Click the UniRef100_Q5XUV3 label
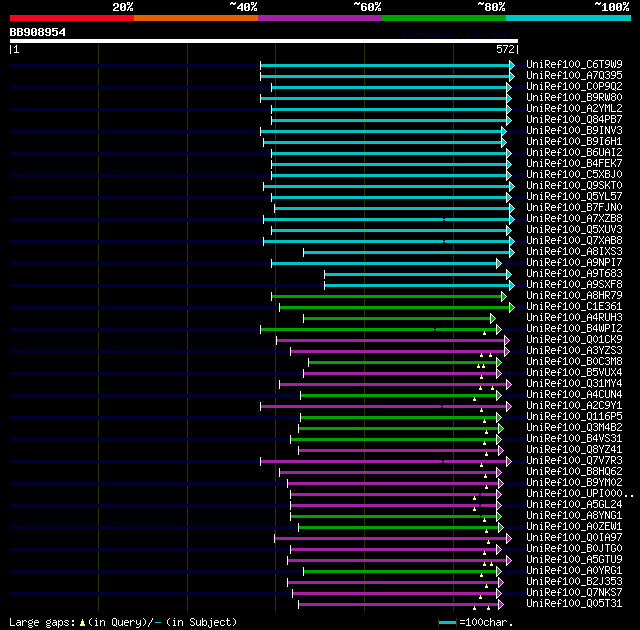 pyautogui.click(x=574, y=230)
